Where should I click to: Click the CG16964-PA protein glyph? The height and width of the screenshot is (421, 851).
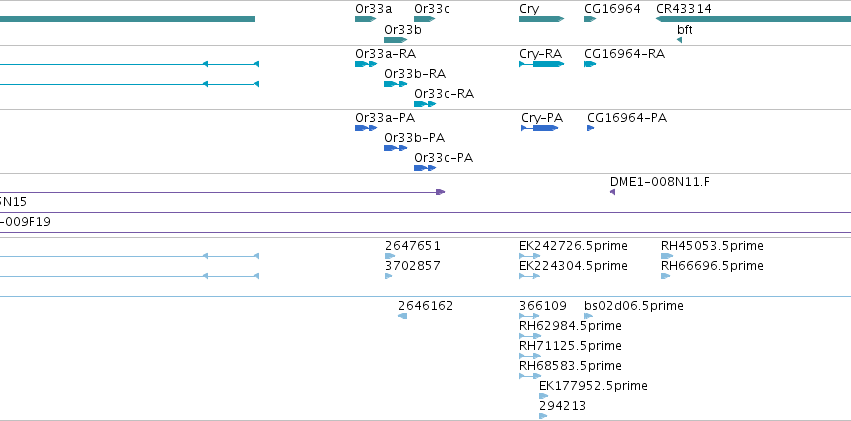tap(590, 128)
